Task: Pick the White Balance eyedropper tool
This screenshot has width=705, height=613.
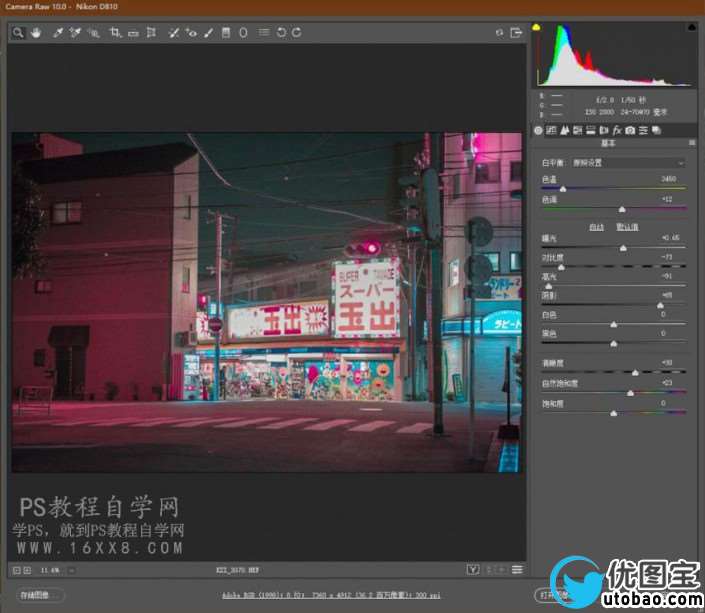Action: (x=58, y=33)
